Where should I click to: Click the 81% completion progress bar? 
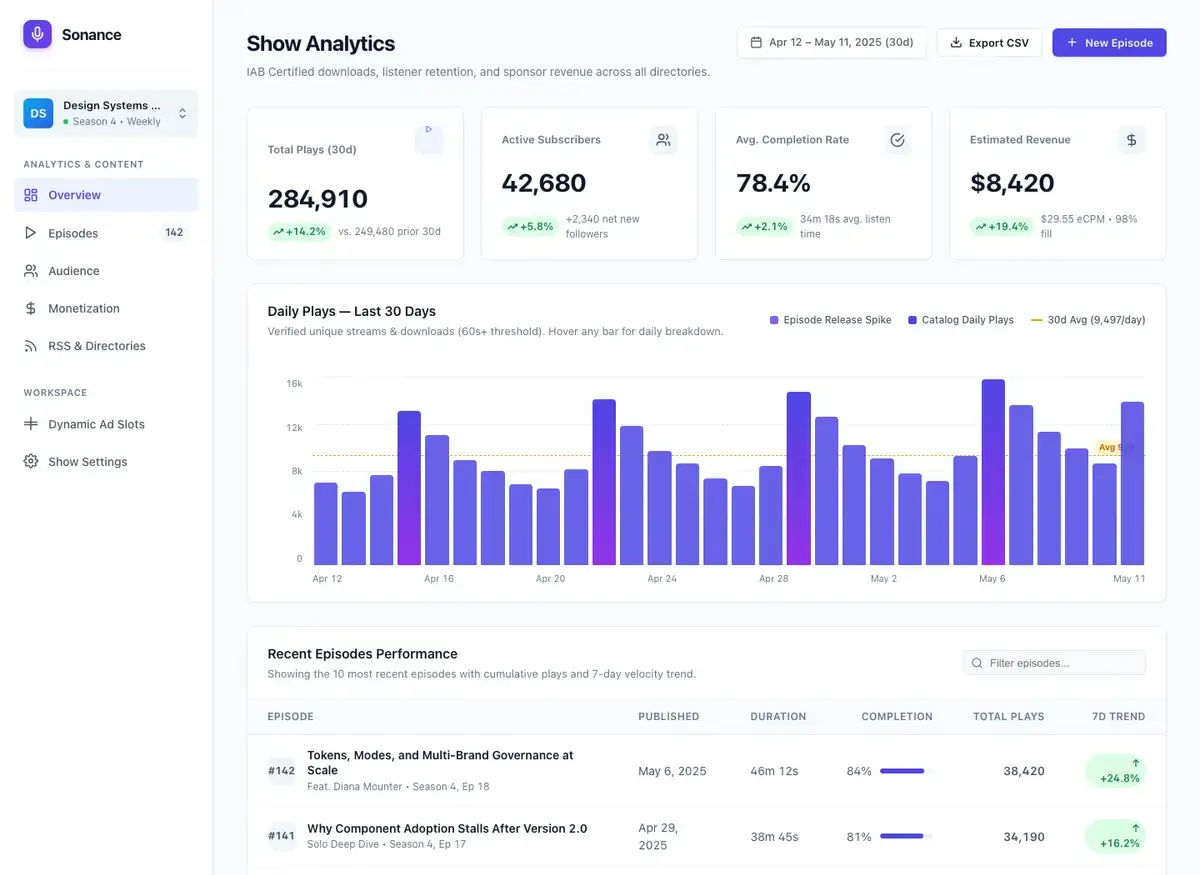[906, 836]
